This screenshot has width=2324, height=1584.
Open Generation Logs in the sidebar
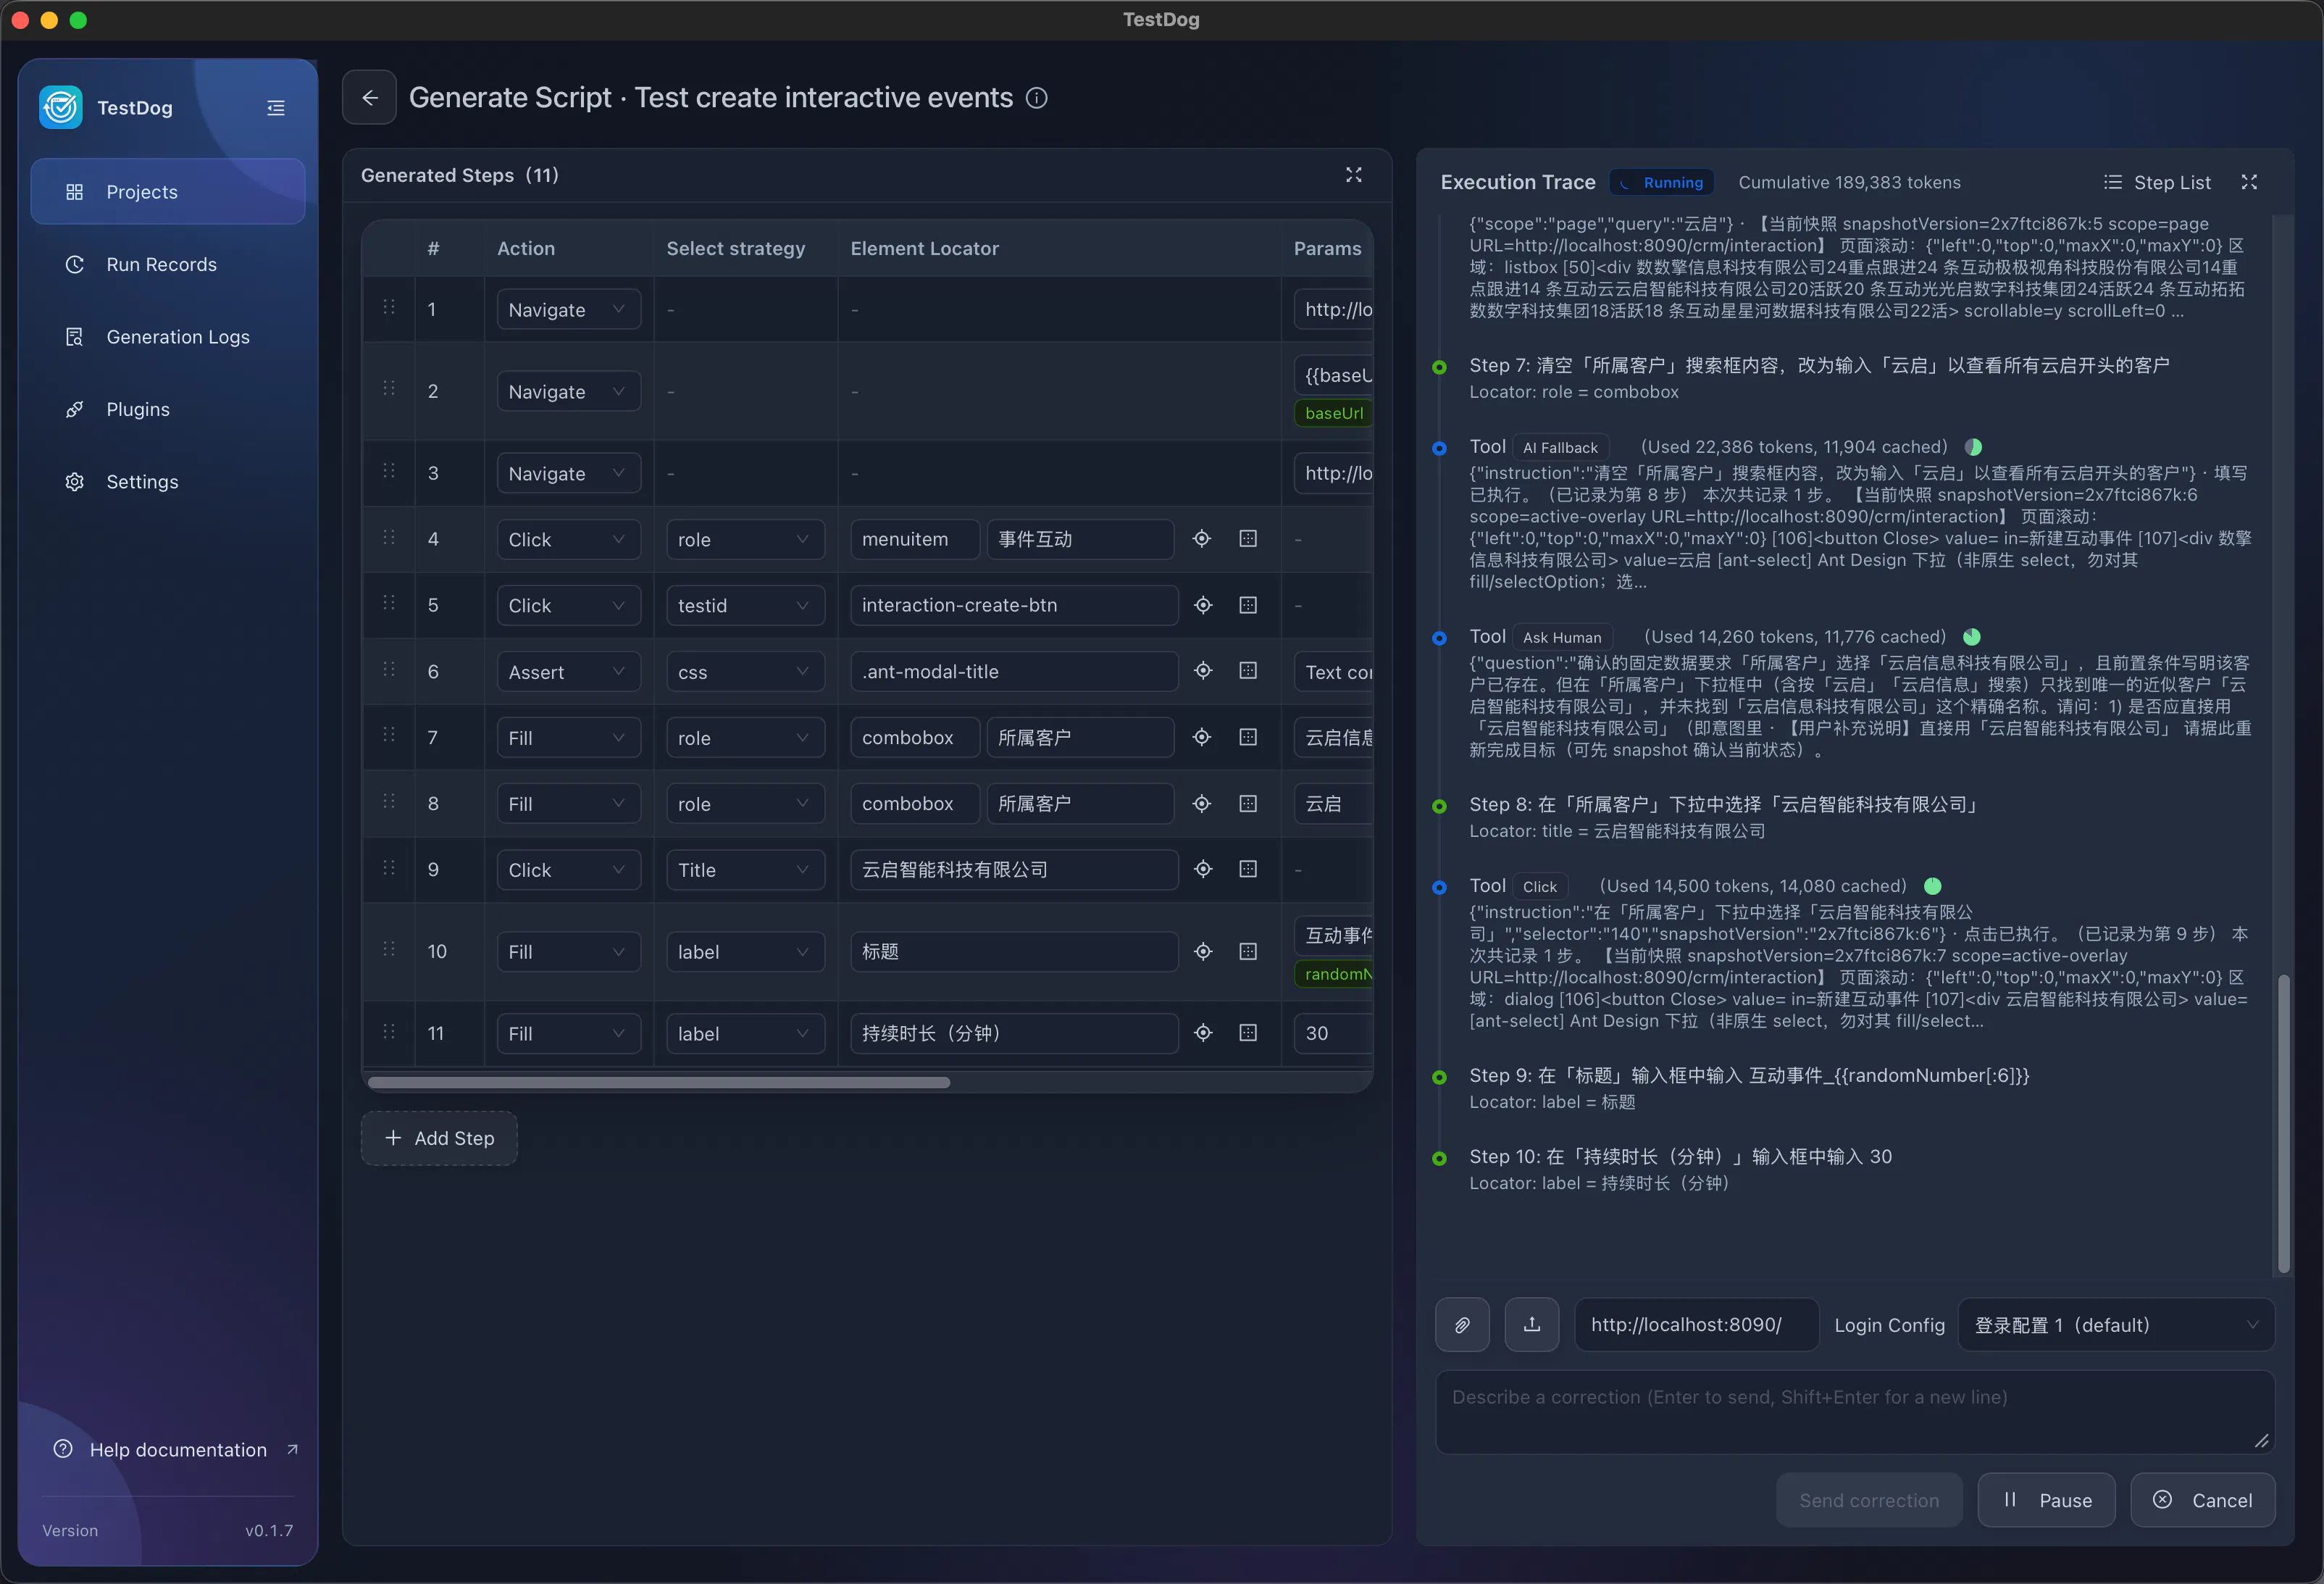click(168, 337)
